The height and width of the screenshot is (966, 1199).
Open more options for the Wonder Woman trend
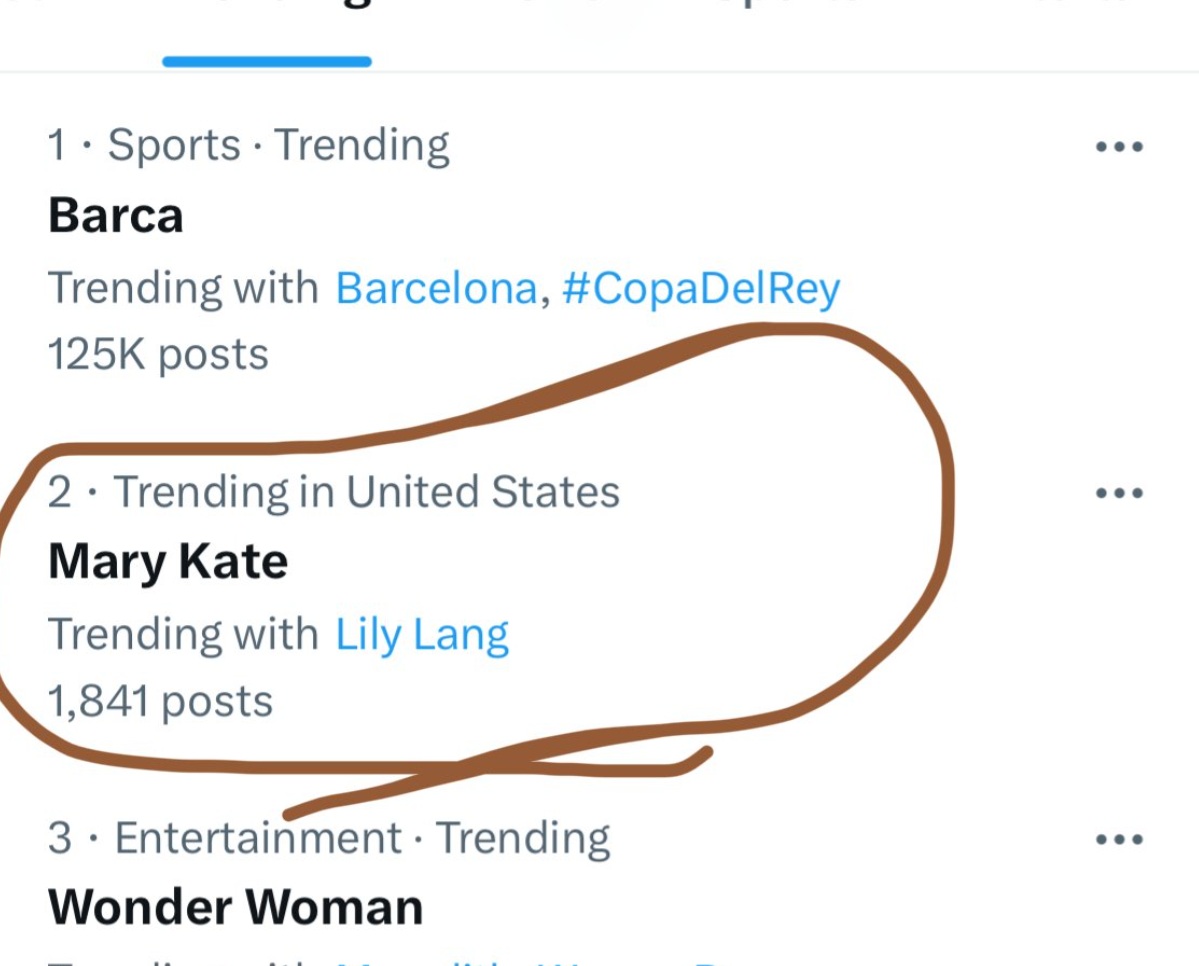coord(1119,839)
